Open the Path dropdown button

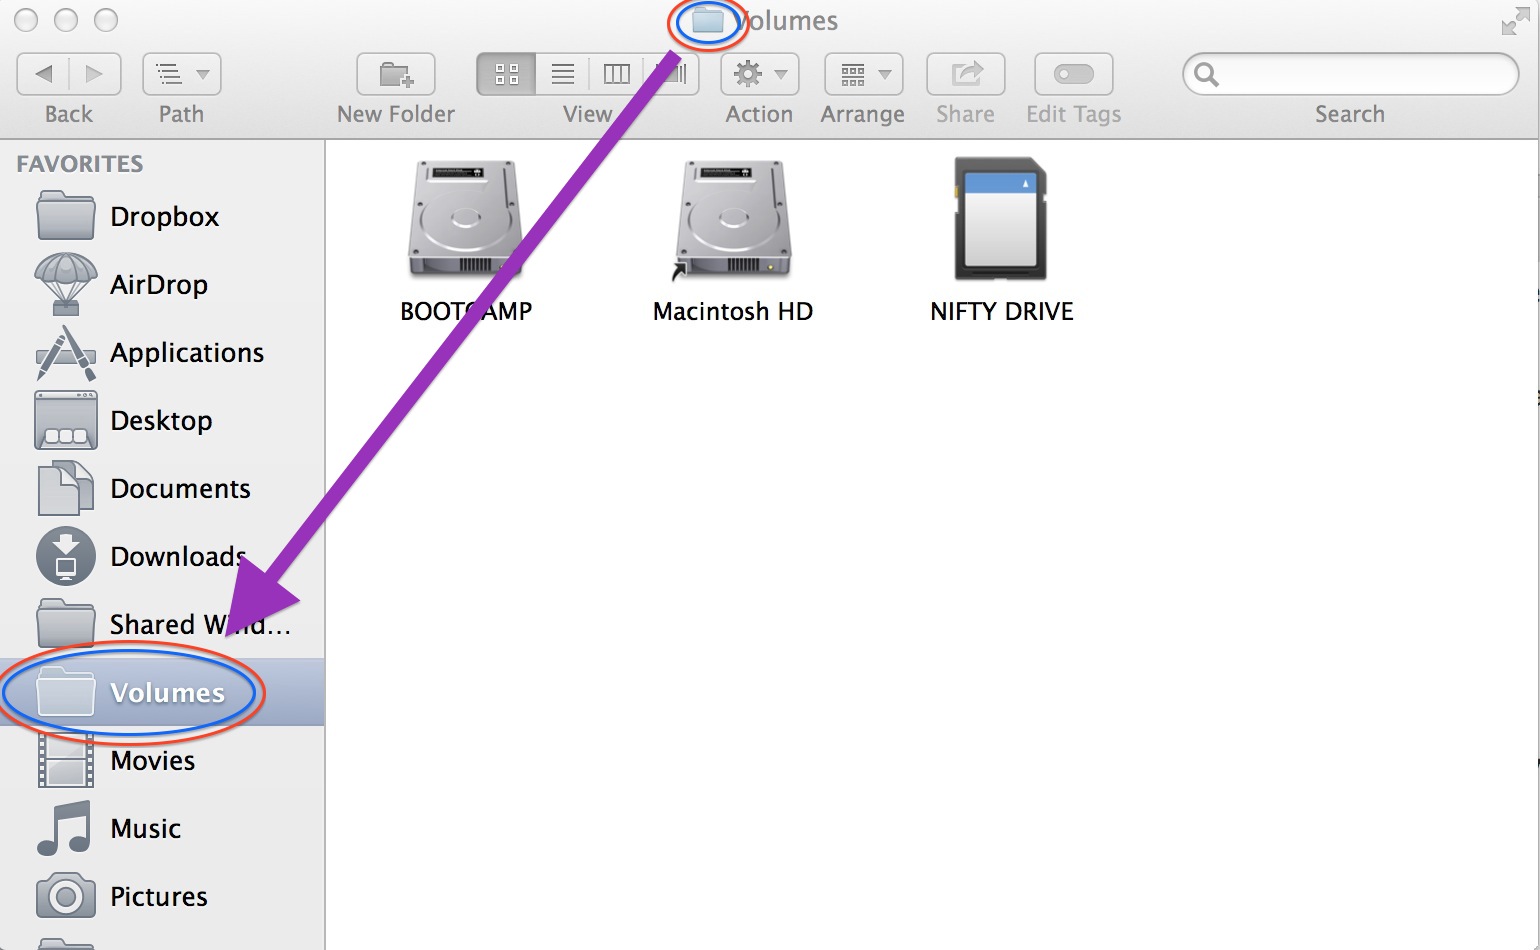click(x=182, y=74)
